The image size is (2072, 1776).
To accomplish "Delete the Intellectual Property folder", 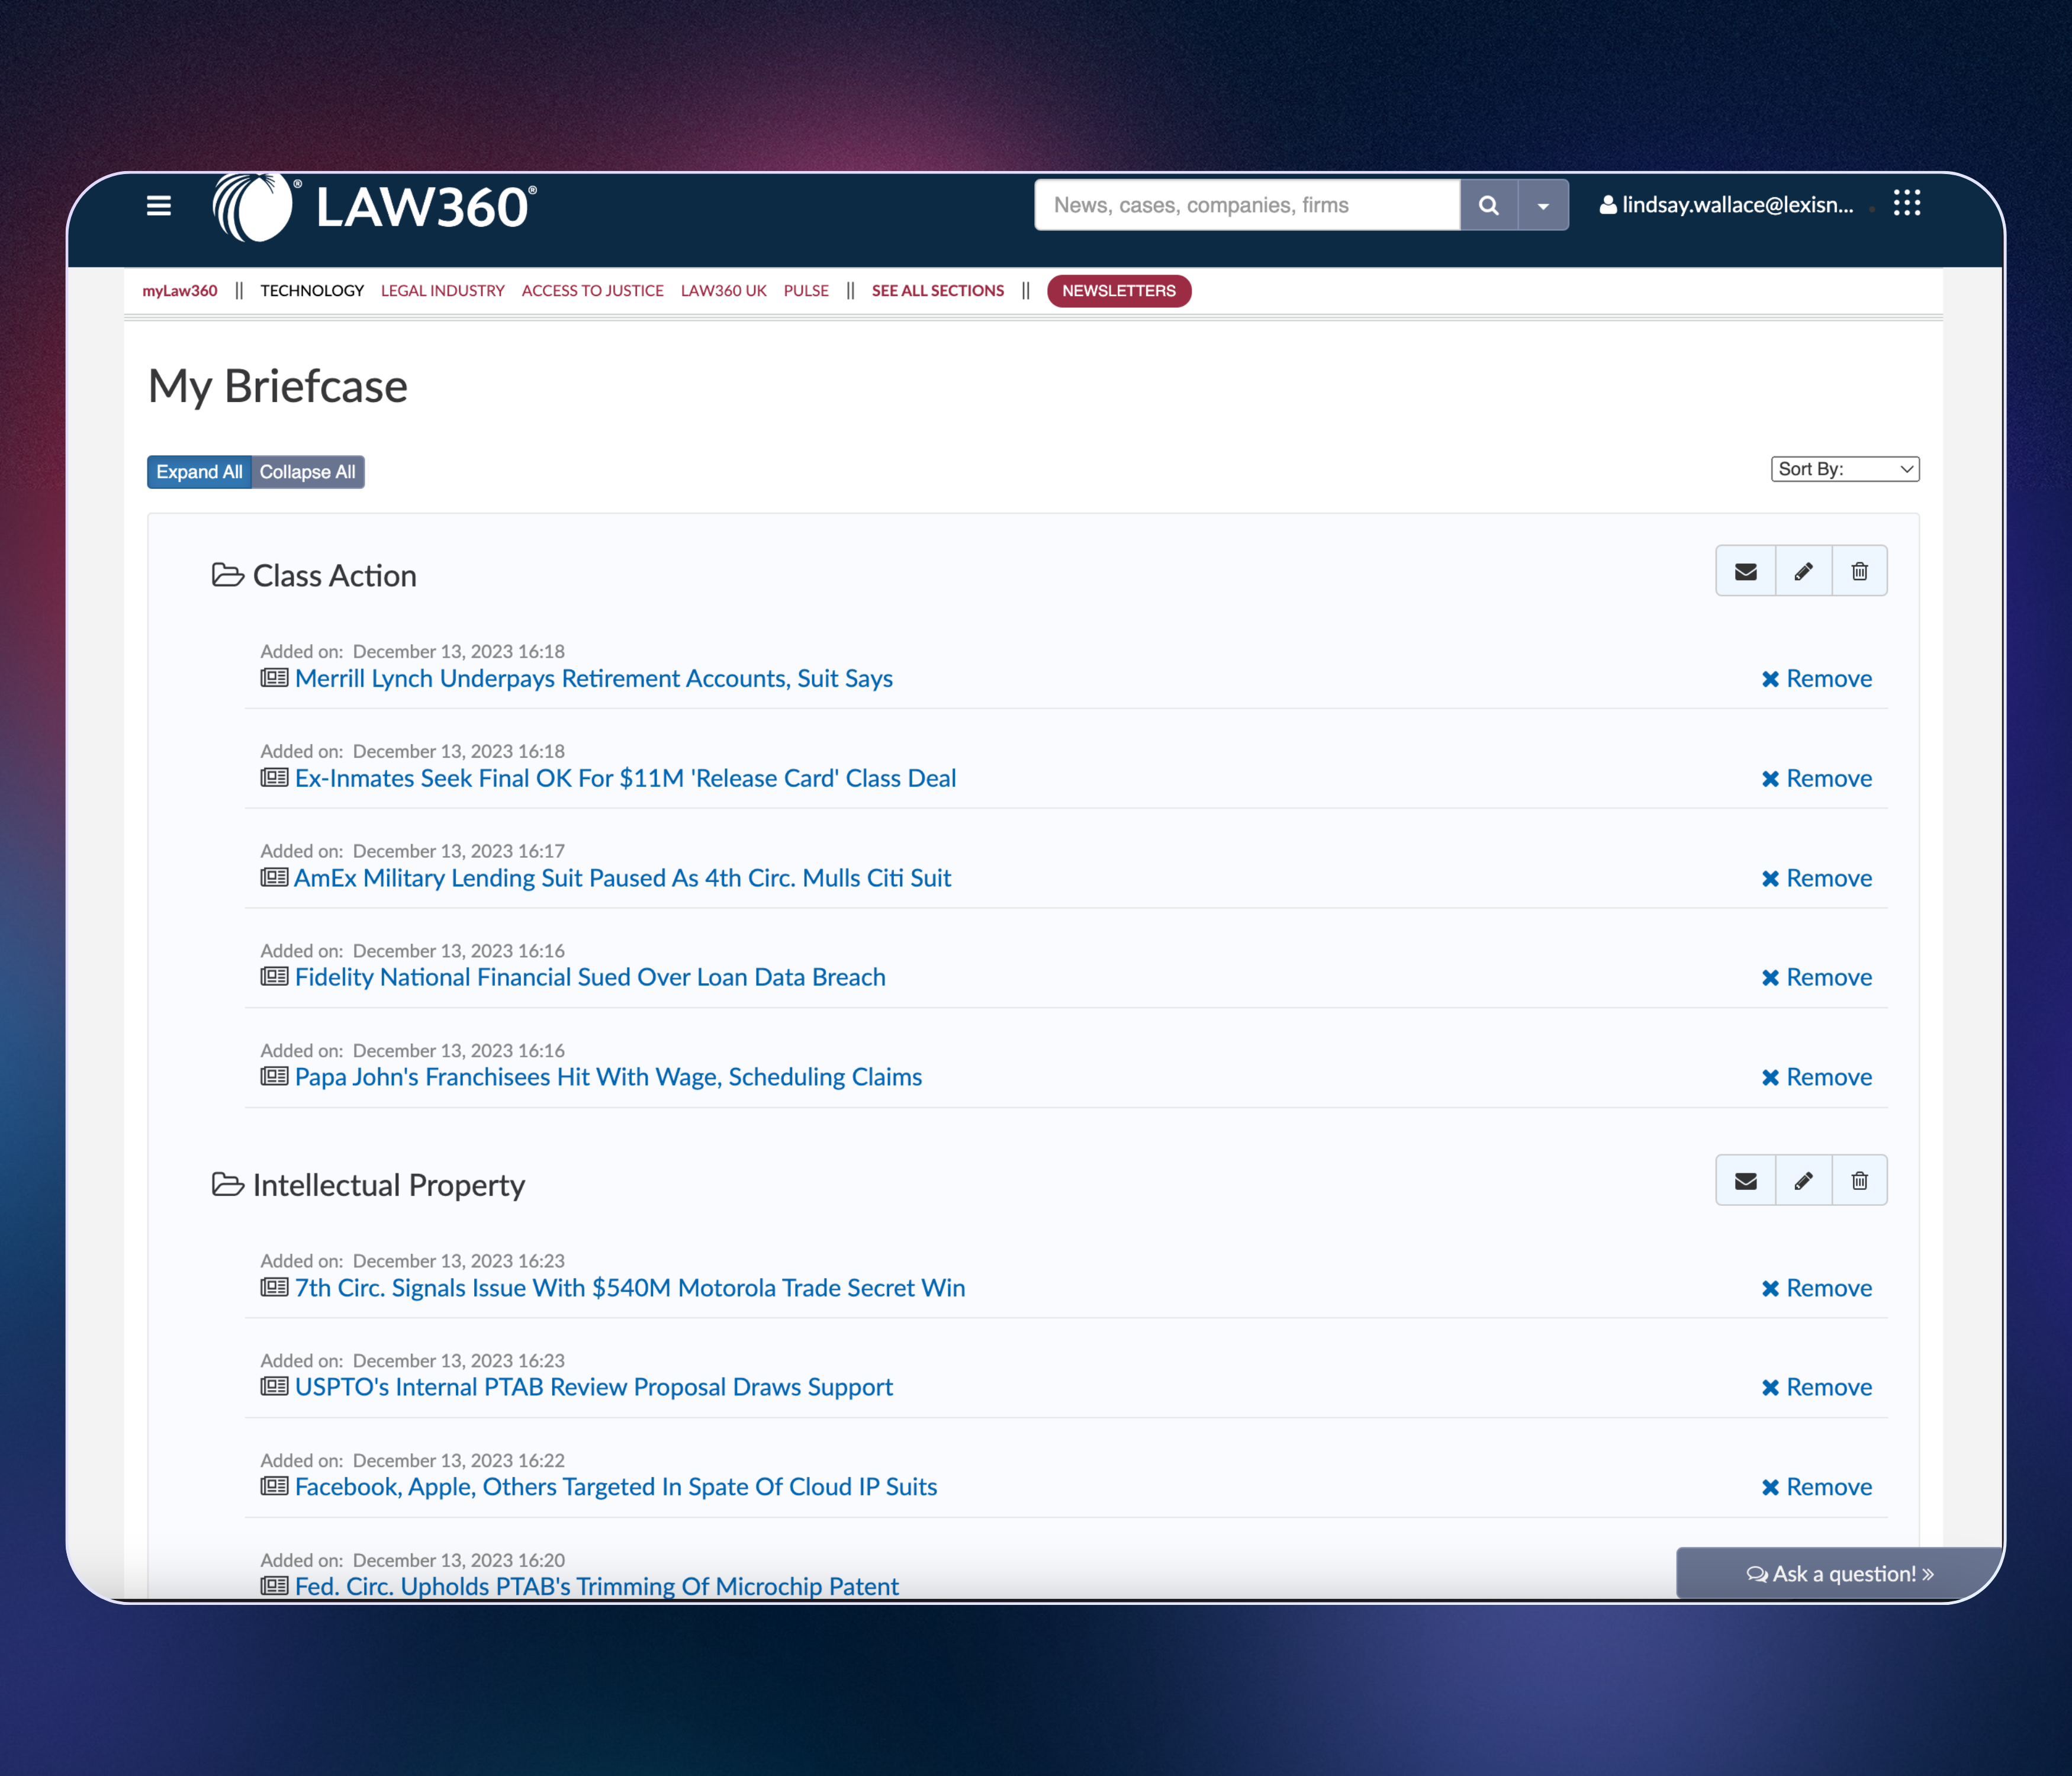I will (1859, 1181).
